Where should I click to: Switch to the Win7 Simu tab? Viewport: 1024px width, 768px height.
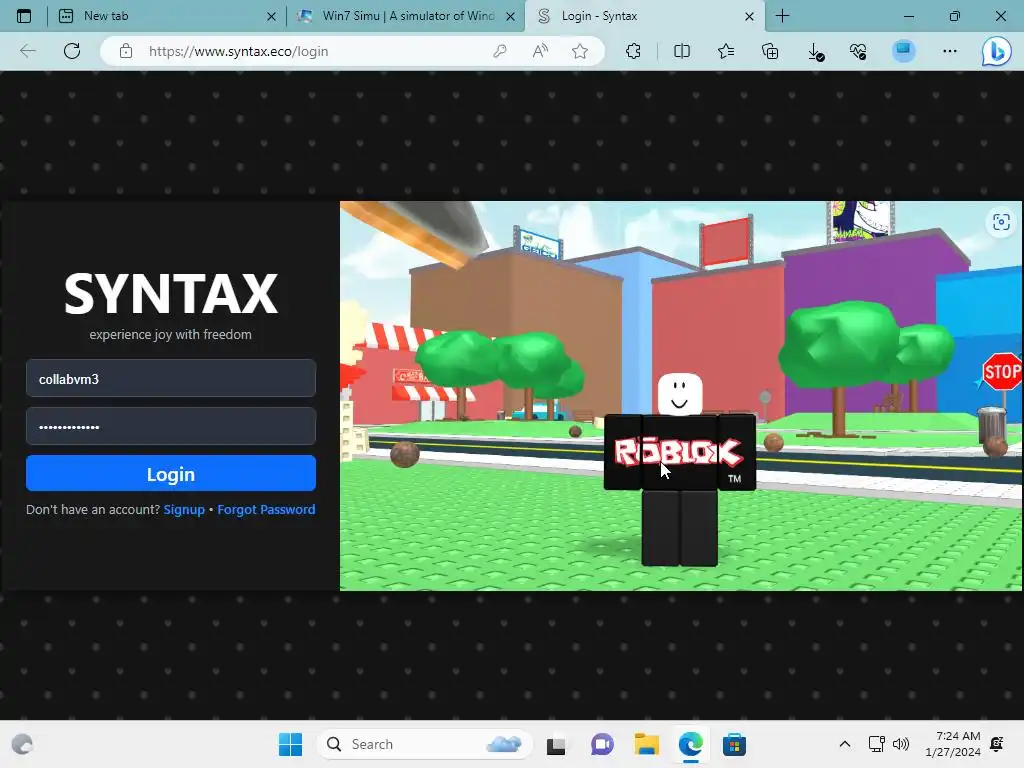pos(406,16)
